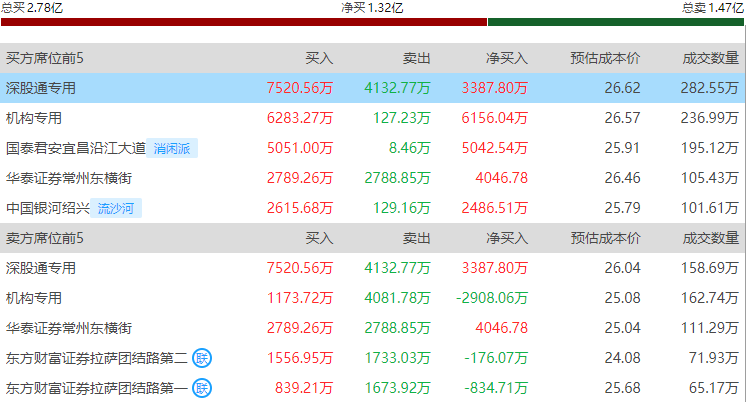Click 深股通专用 in the seller table

(x=41, y=268)
